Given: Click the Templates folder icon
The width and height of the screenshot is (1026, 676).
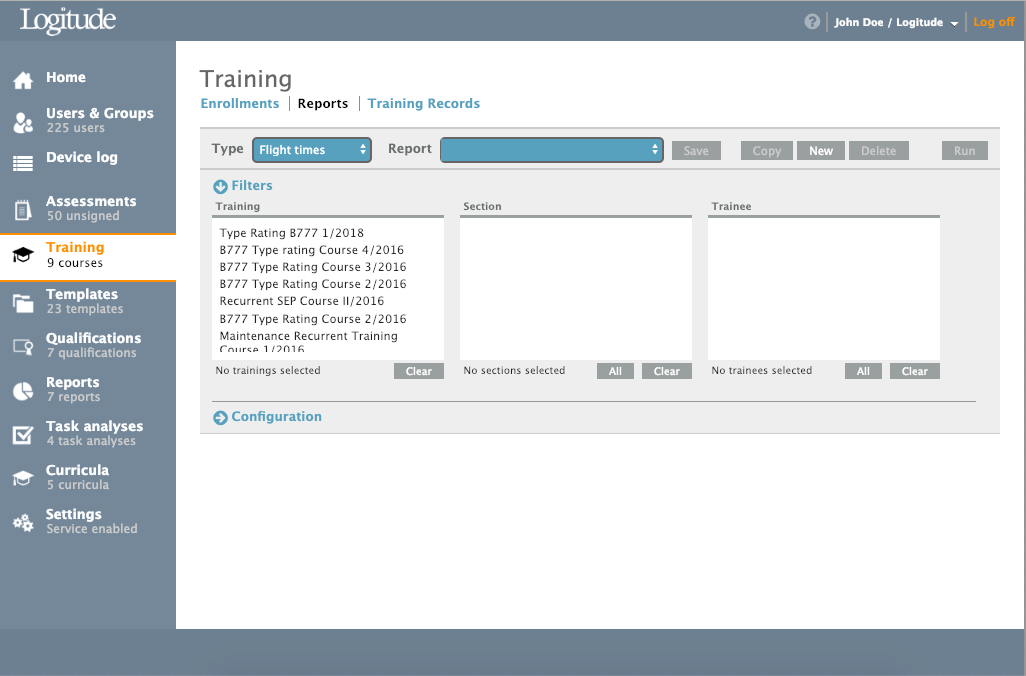Looking at the screenshot, I should pyautogui.click(x=23, y=303).
